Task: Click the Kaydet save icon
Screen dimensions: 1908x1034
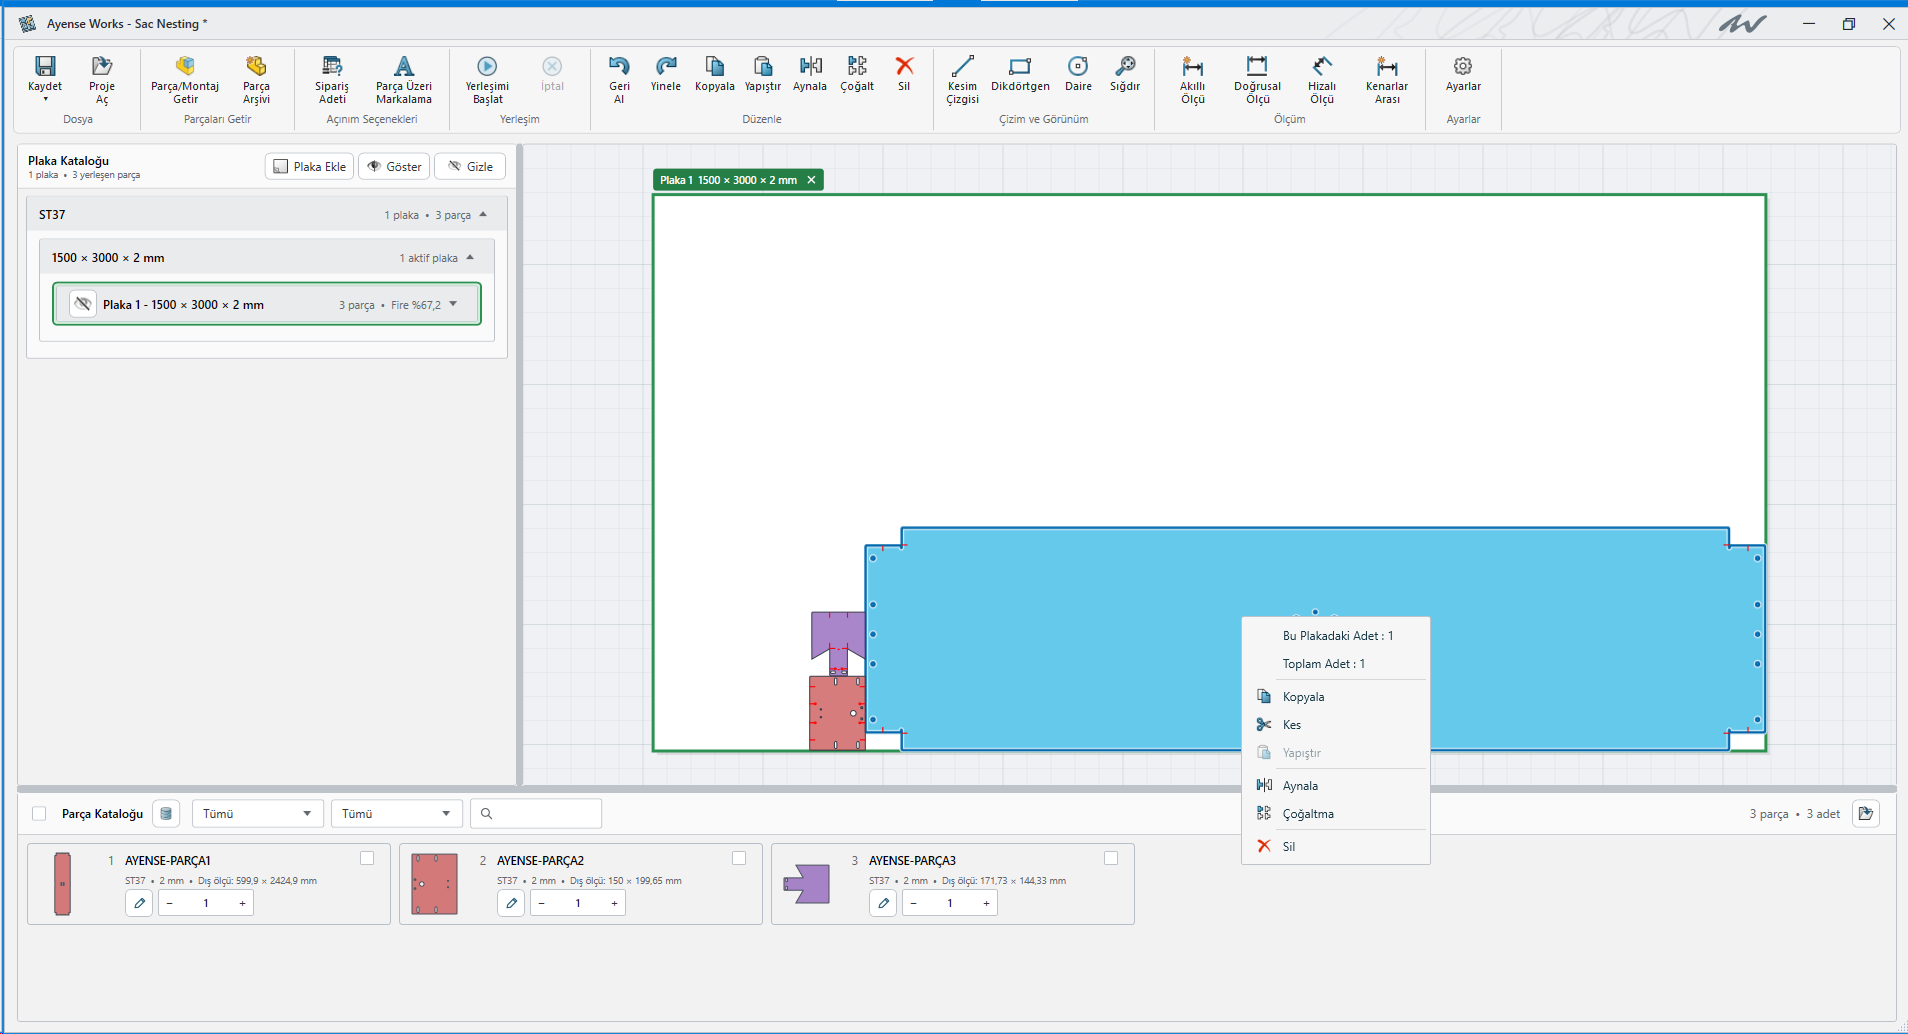Action: (x=45, y=66)
